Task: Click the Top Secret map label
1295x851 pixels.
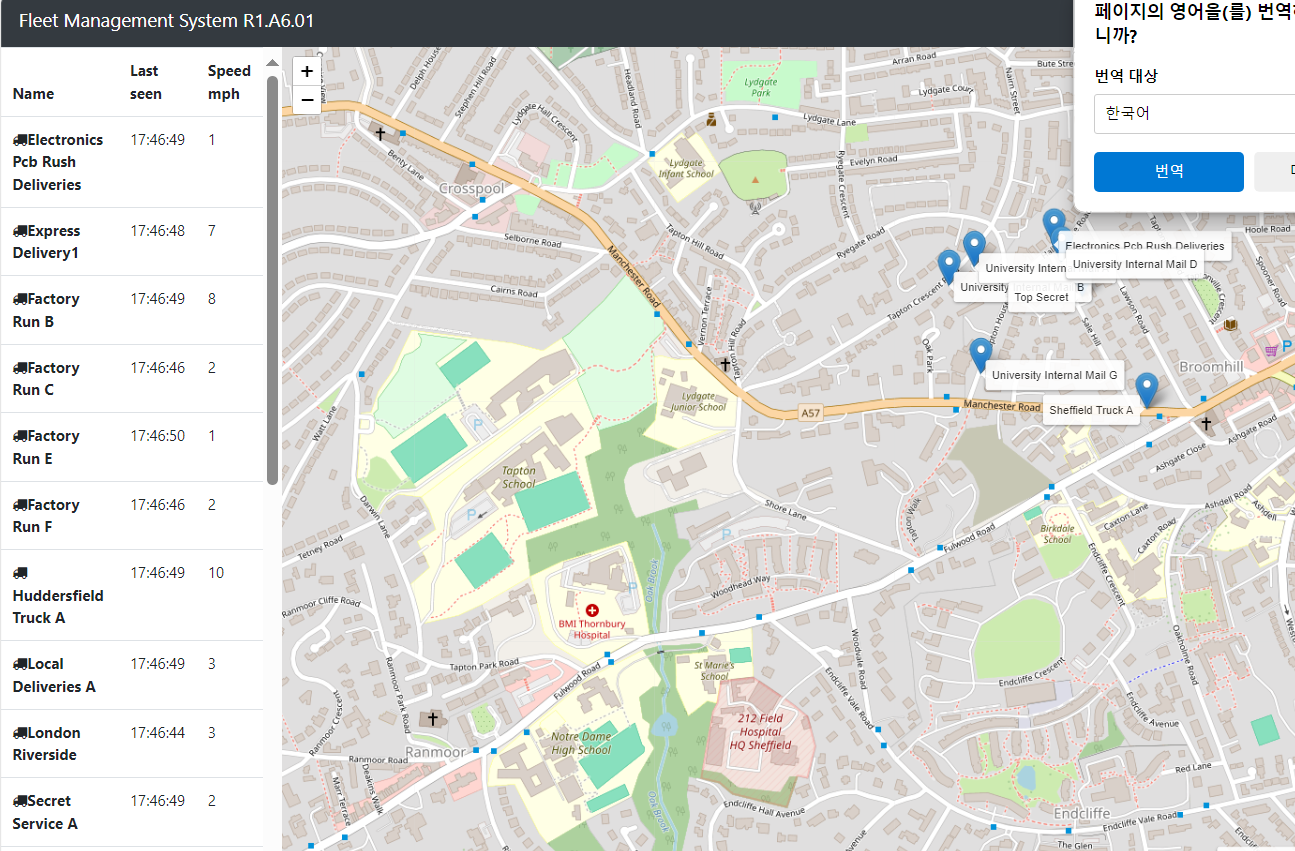Action: click(1041, 297)
